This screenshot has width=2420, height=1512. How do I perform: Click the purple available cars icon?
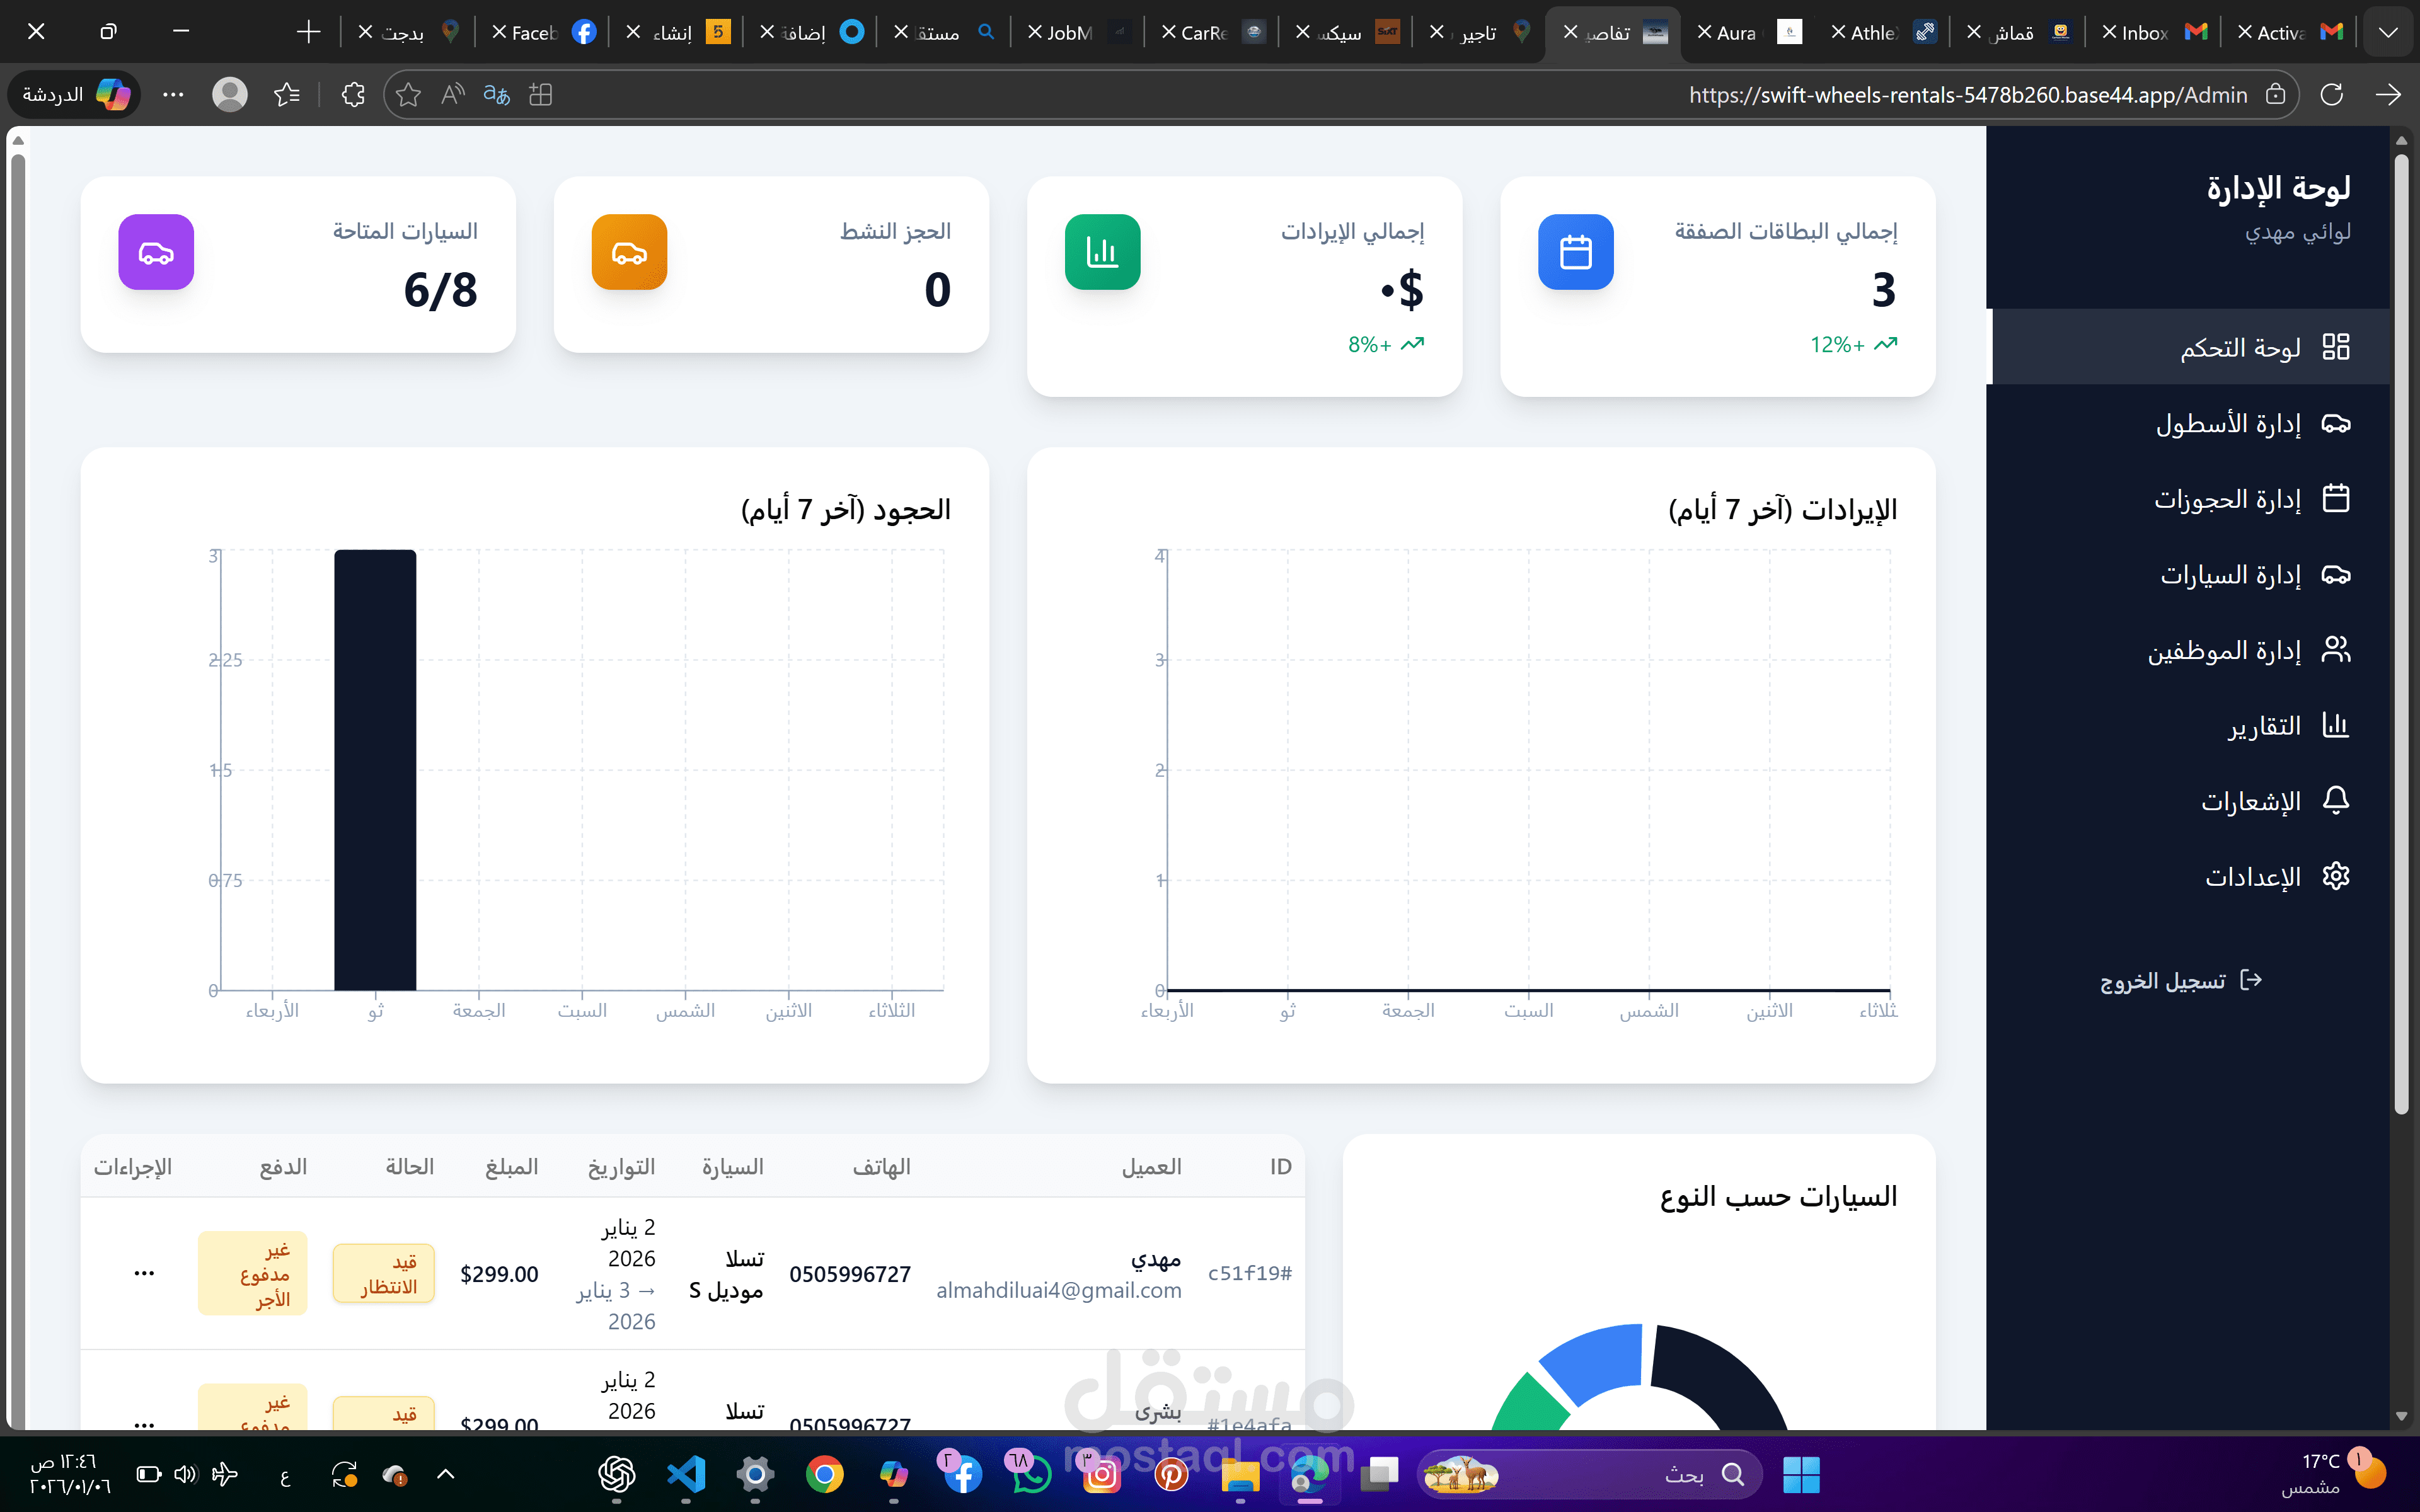156,252
